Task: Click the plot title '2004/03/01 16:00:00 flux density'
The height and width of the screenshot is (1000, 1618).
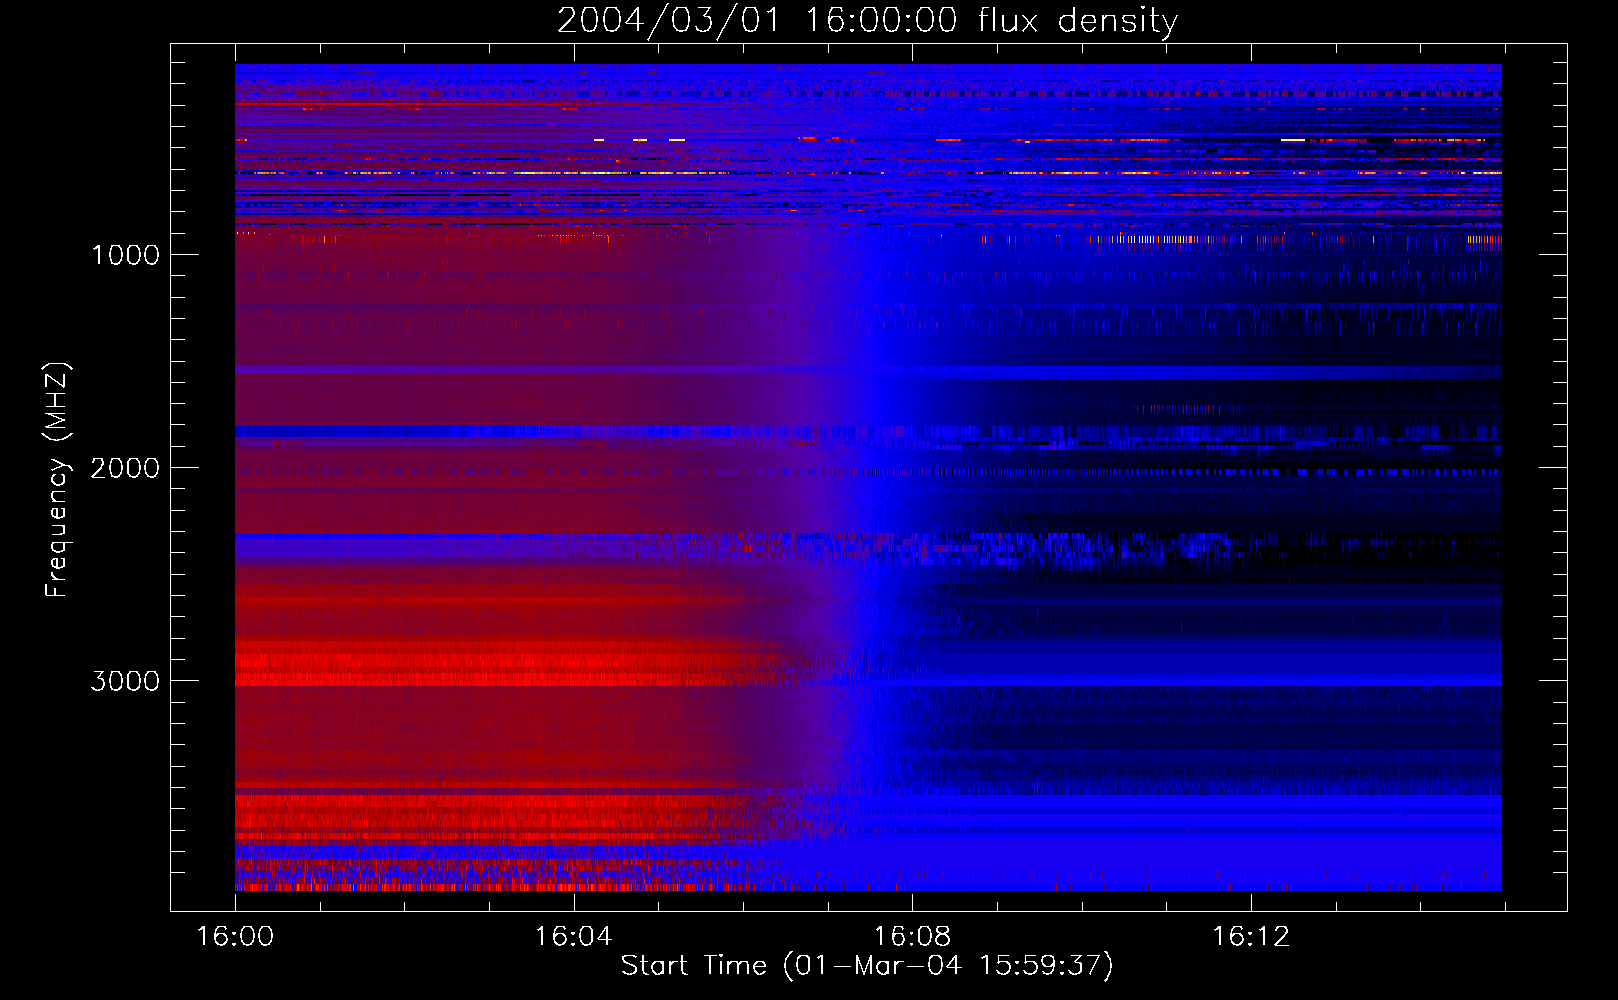Action: click(867, 21)
